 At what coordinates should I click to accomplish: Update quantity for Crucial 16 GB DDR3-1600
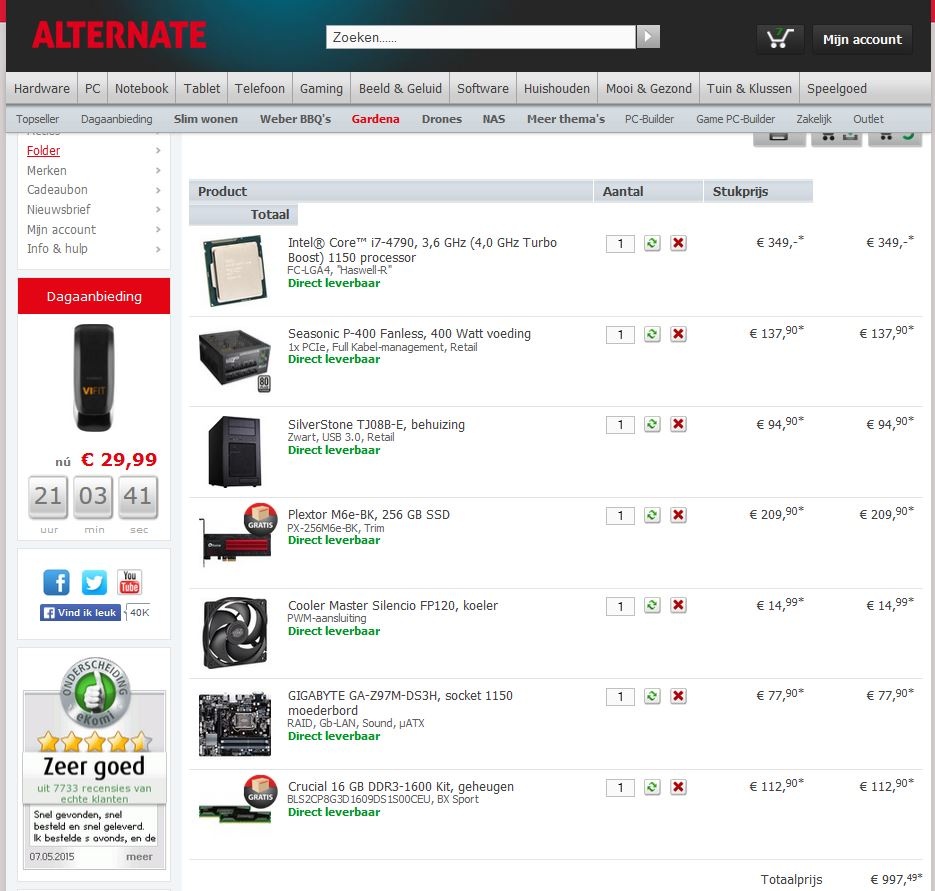(652, 787)
